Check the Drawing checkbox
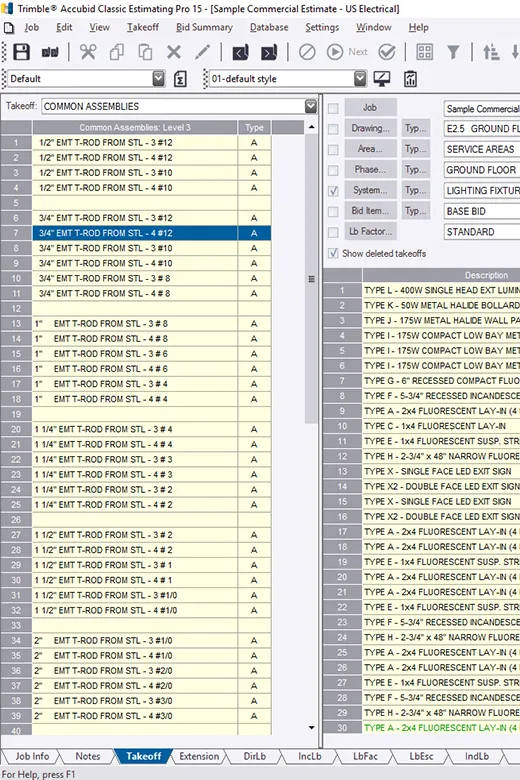 coord(333,129)
